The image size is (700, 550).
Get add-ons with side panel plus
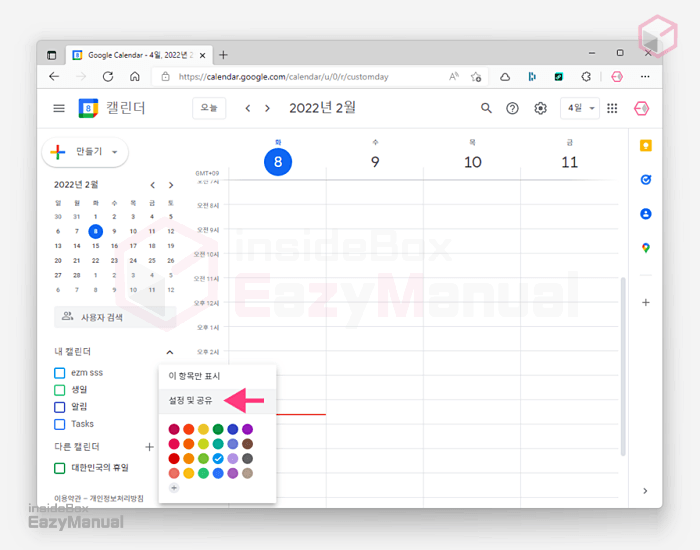(x=646, y=303)
